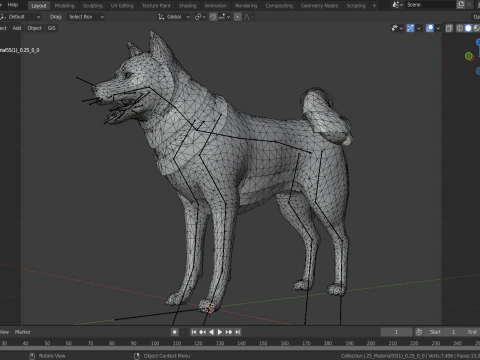Open the Global transform orientation dropdown
This screenshot has height=360, width=480.
tap(174, 17)
